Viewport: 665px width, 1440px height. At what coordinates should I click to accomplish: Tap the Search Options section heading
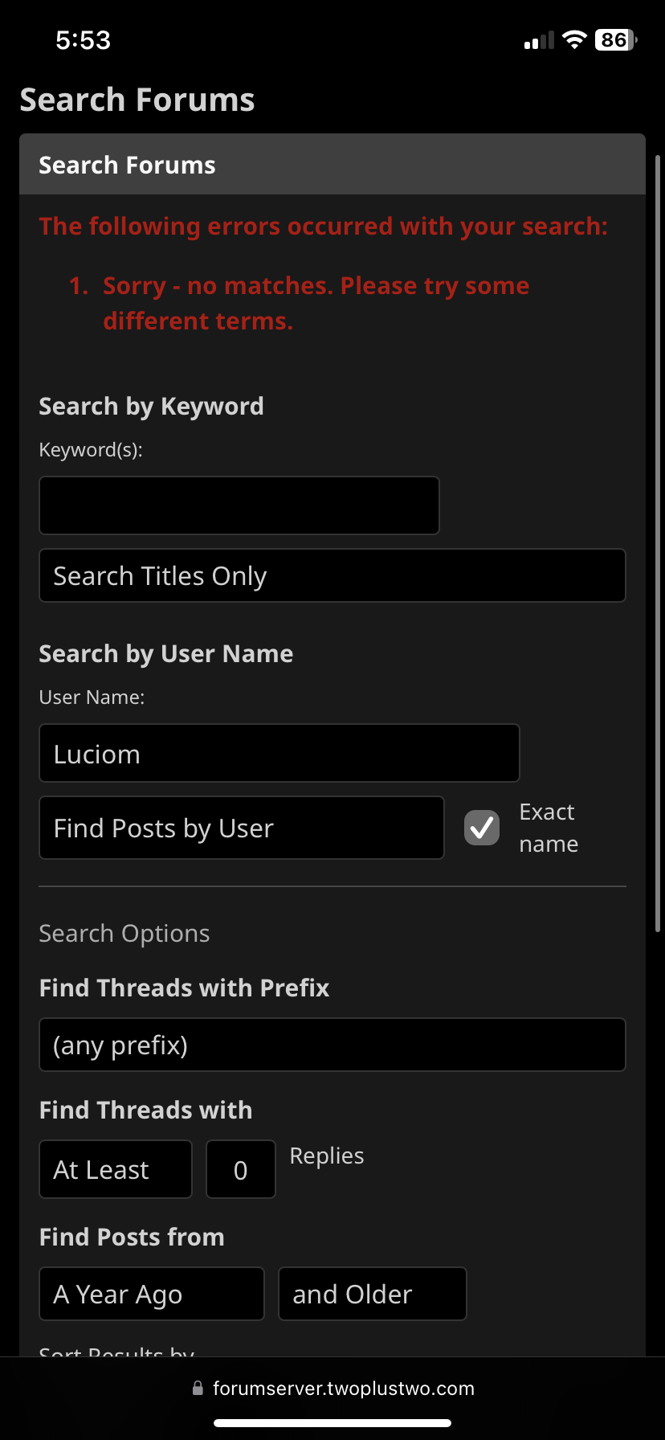(x=124, y=933)
